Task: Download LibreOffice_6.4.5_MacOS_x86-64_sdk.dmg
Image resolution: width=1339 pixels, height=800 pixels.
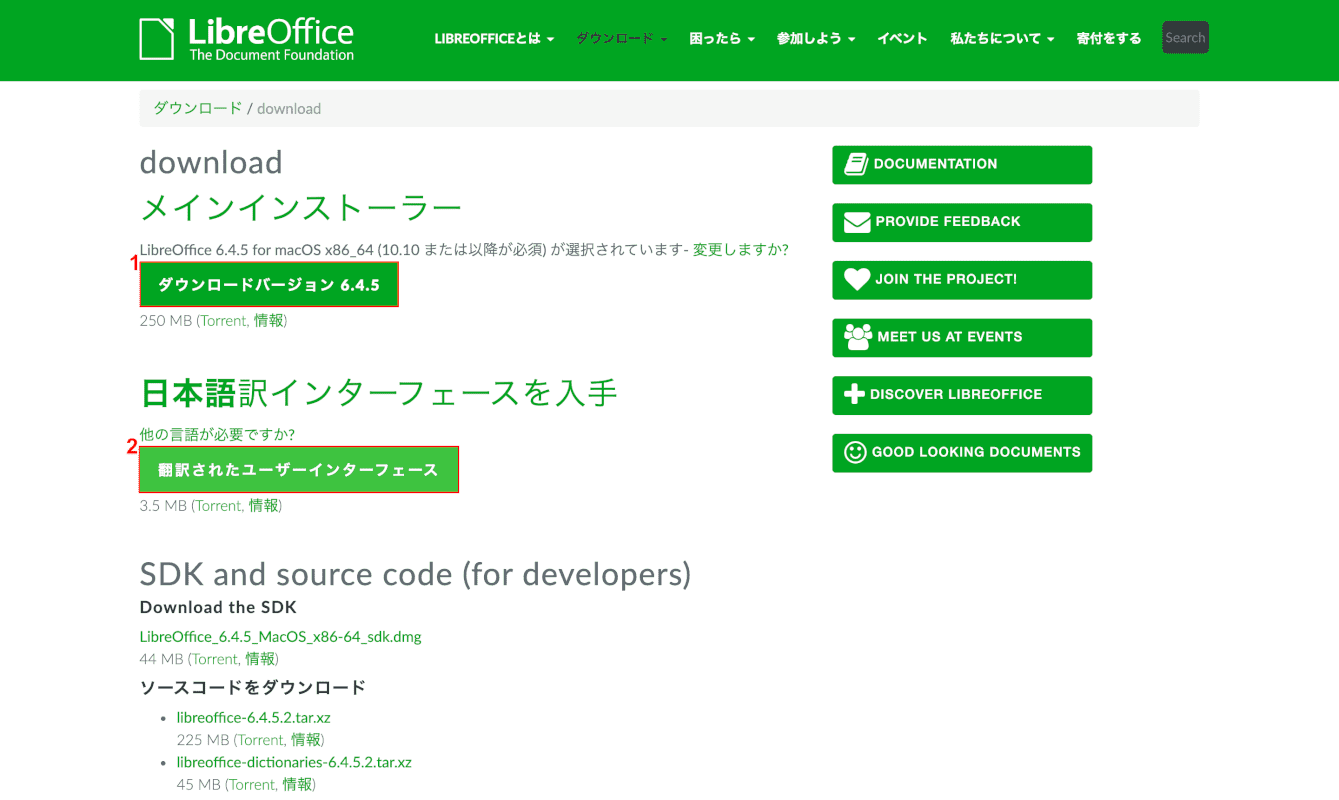Action: [281, 637]
